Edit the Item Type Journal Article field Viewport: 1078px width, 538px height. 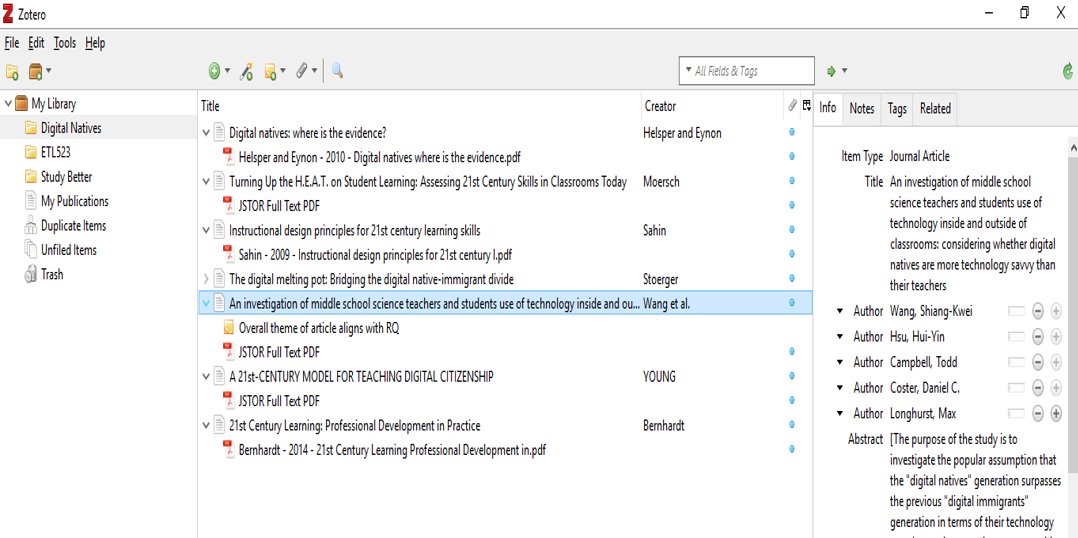click(919, 157)
